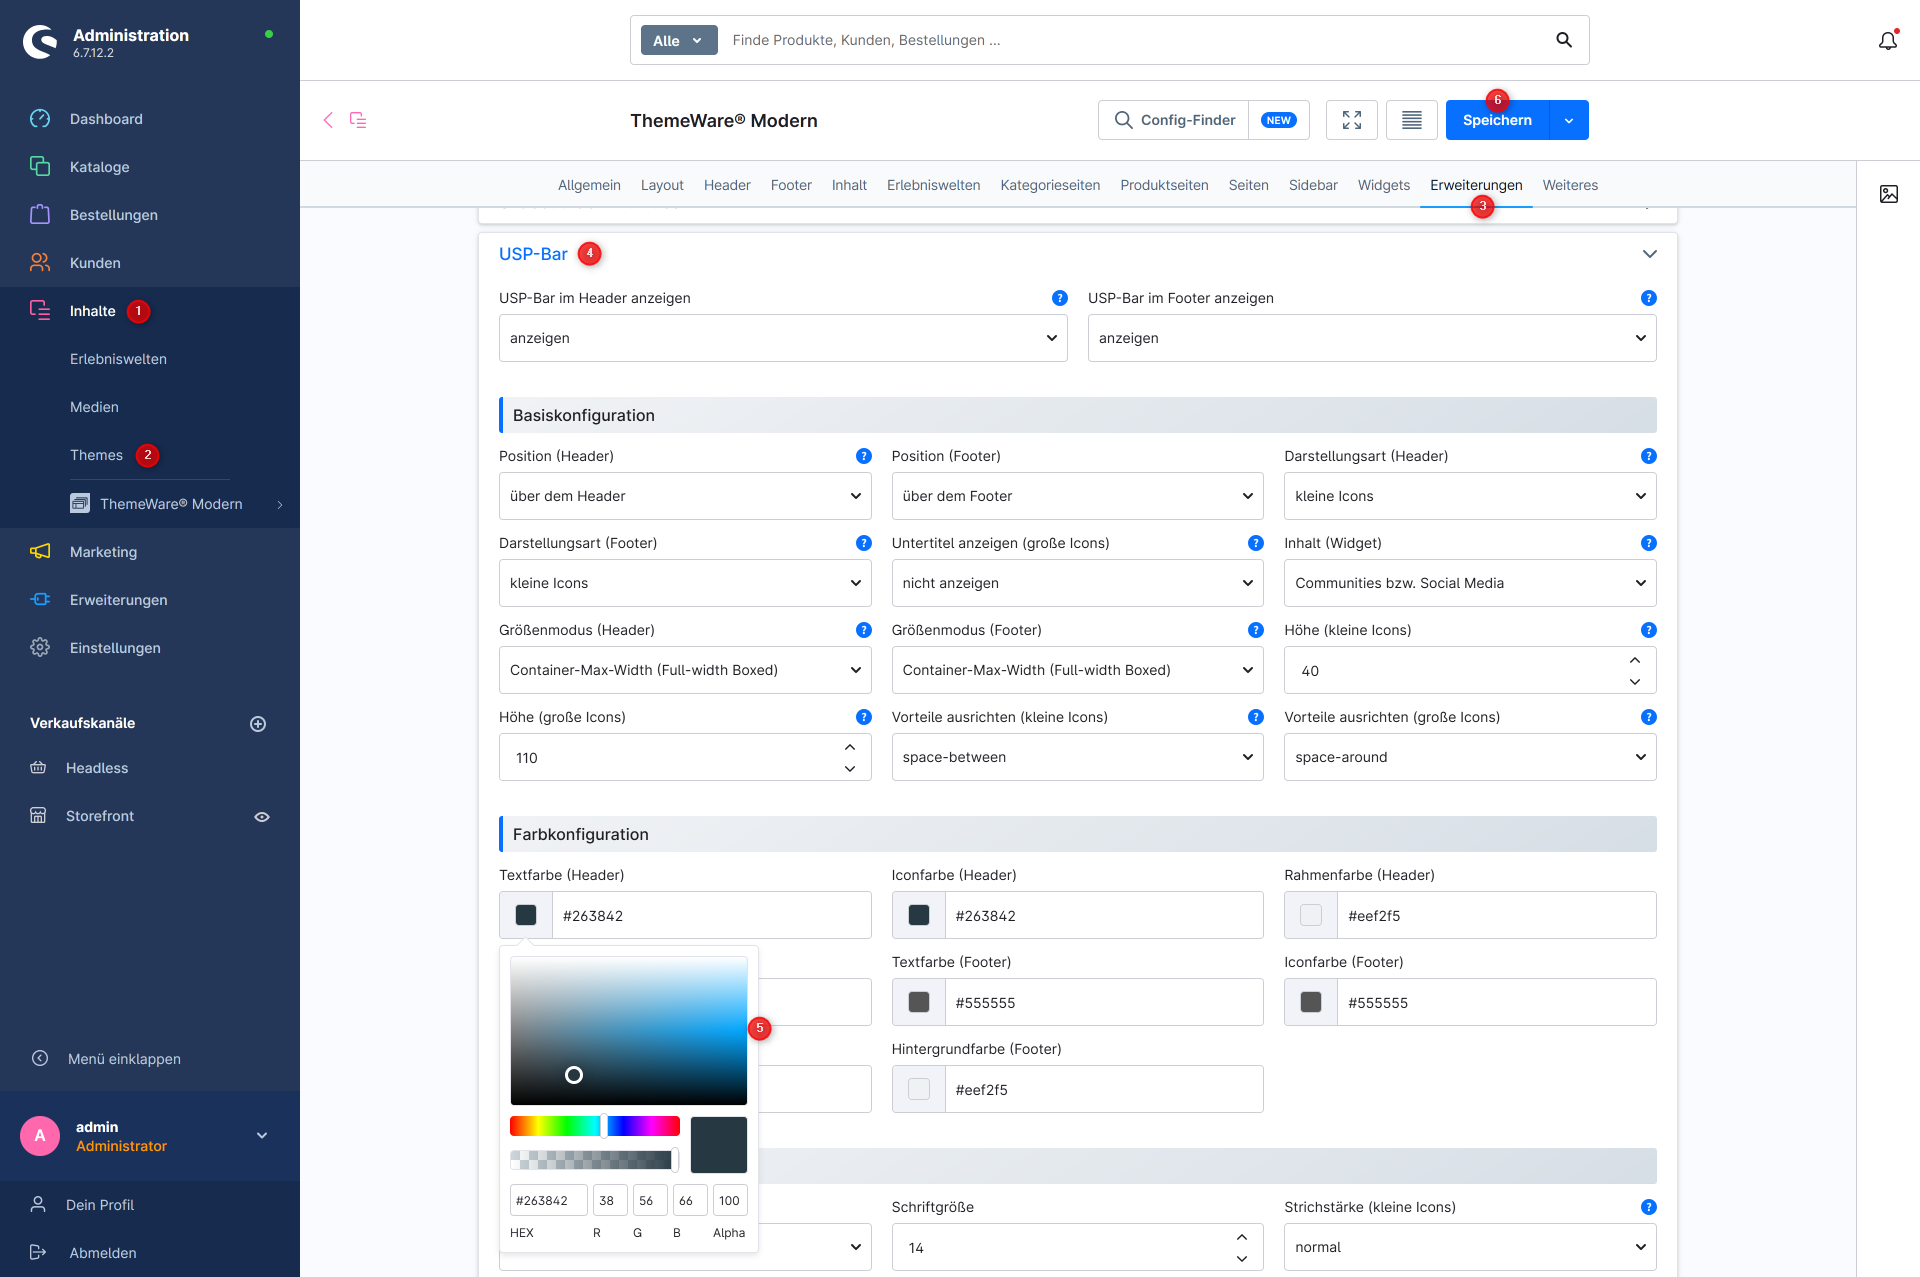Toggle Storefront visibility eye icon
This screenshot has width=1920, height=1277.
tap(262, 817)
